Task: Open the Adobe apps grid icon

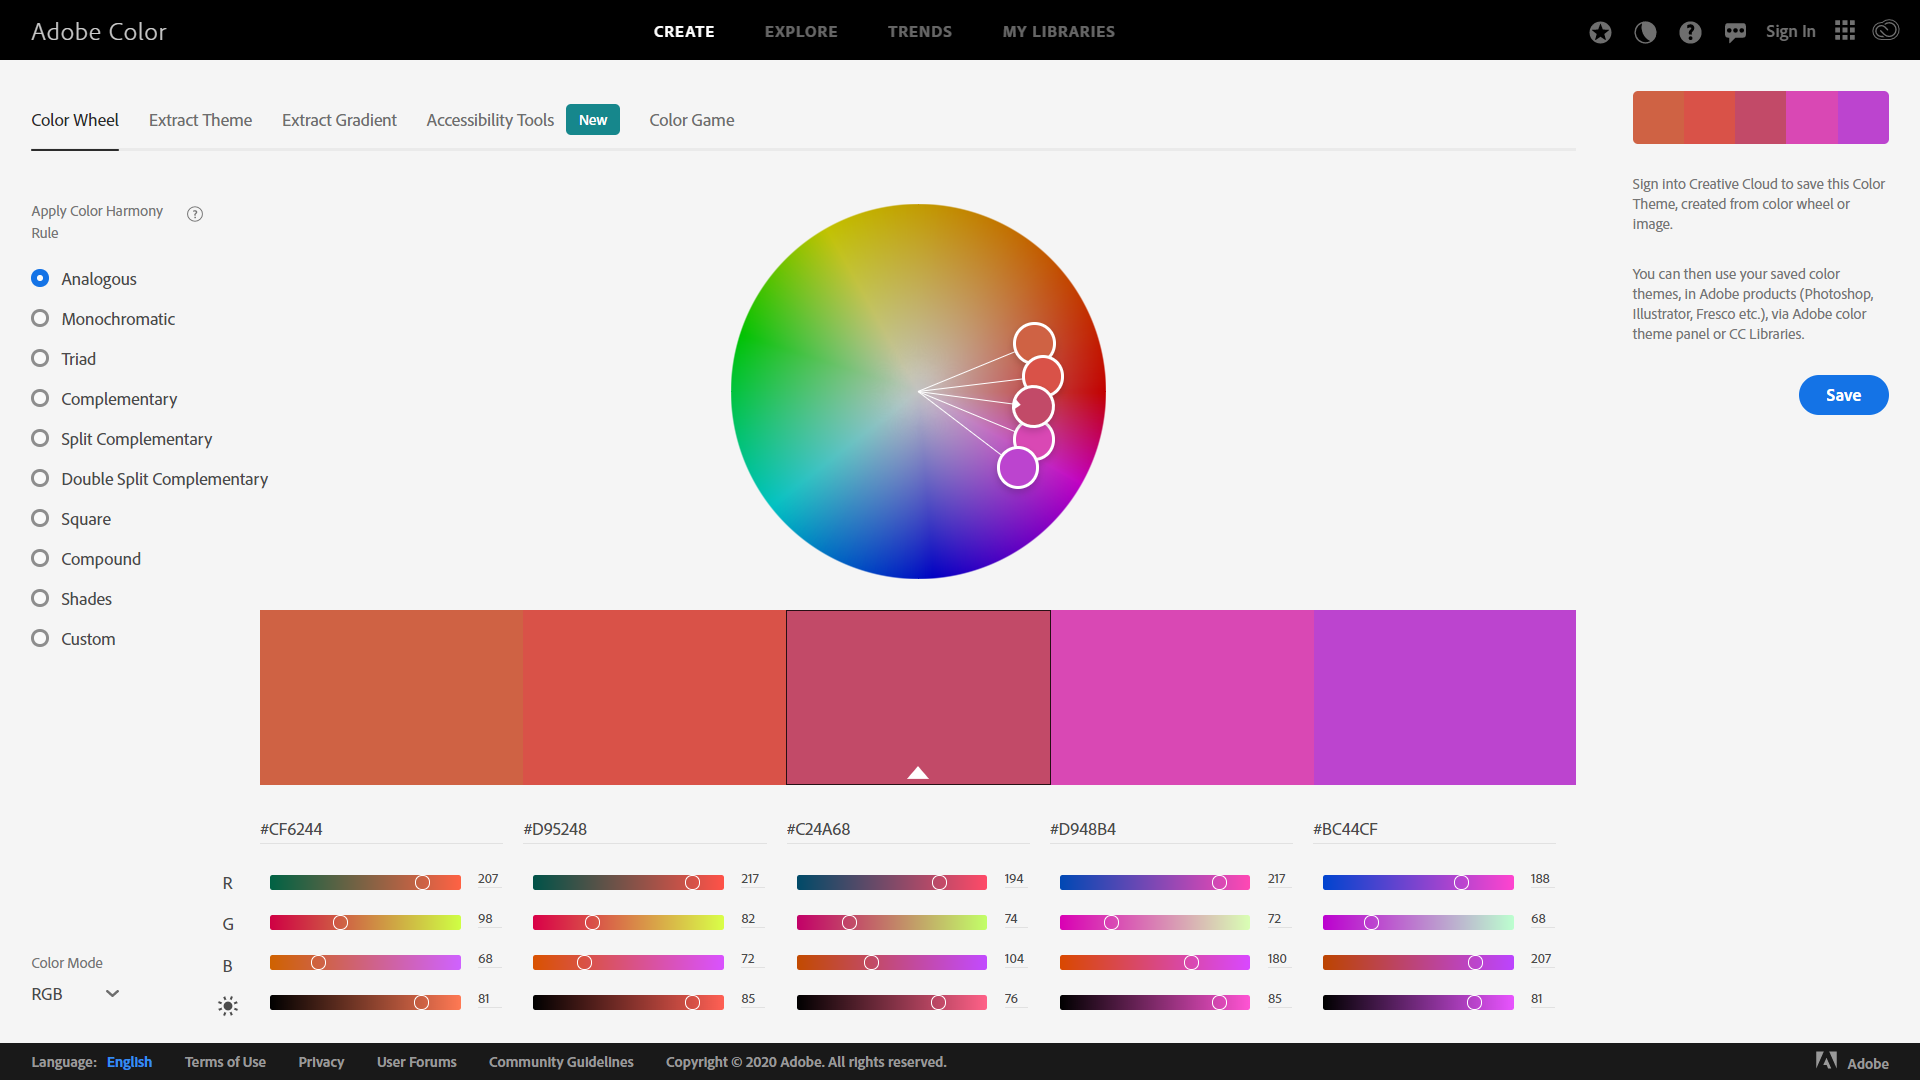Action: click(1844, 31)
